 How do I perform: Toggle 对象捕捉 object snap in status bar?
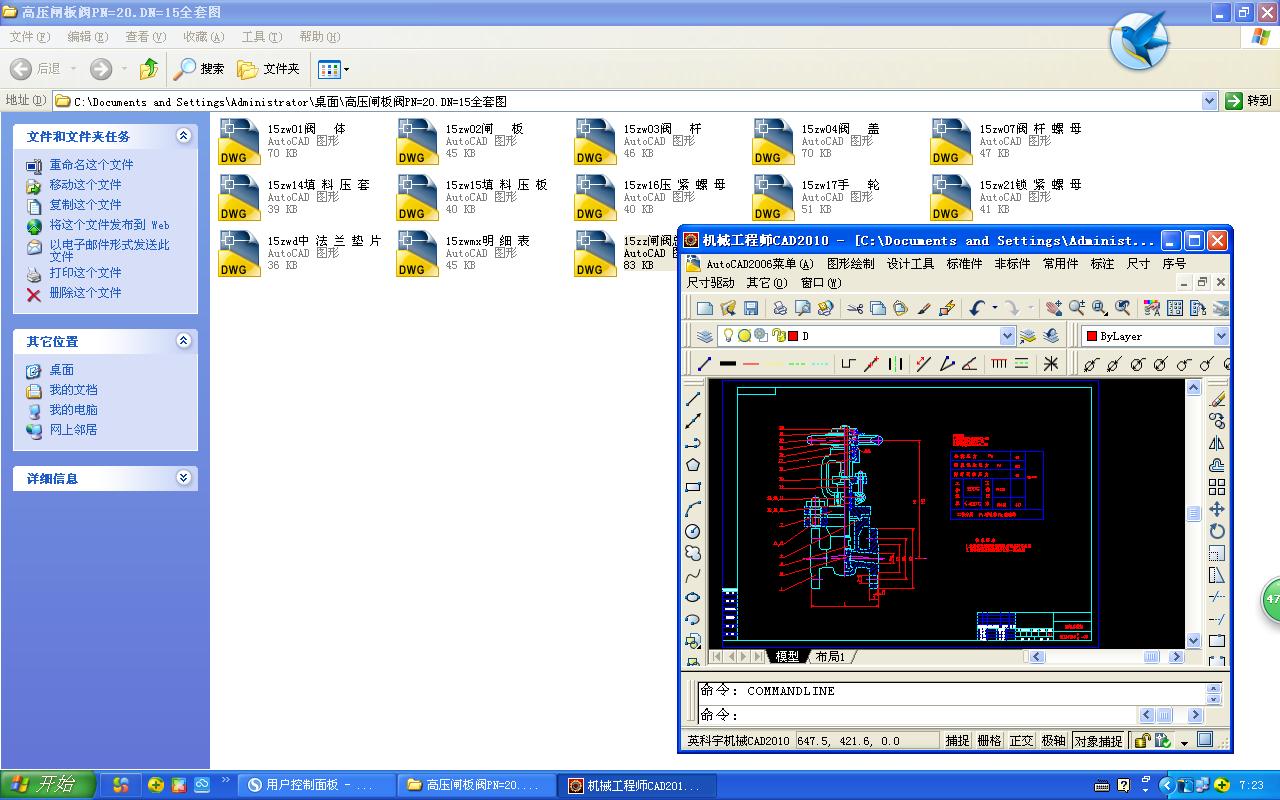(x=1098, y=741)
